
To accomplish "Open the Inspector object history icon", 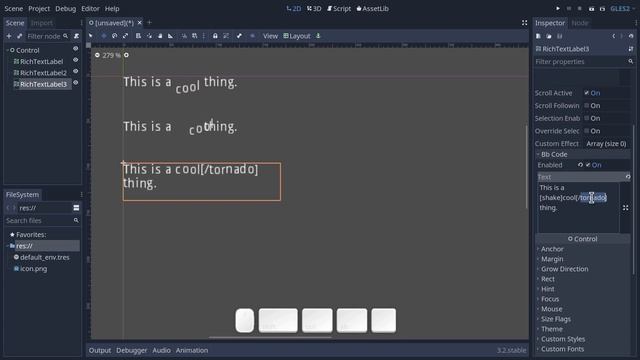I will tap(631, 36).
